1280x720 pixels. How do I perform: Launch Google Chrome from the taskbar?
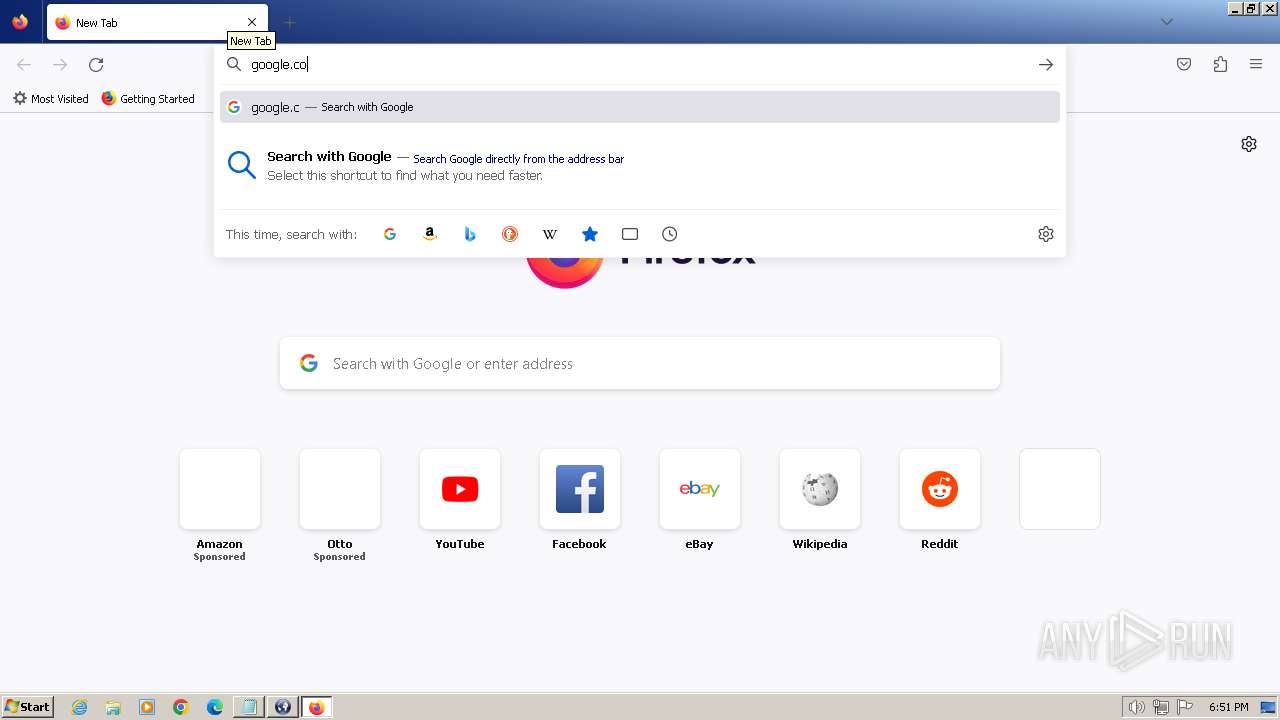point(181,707)
